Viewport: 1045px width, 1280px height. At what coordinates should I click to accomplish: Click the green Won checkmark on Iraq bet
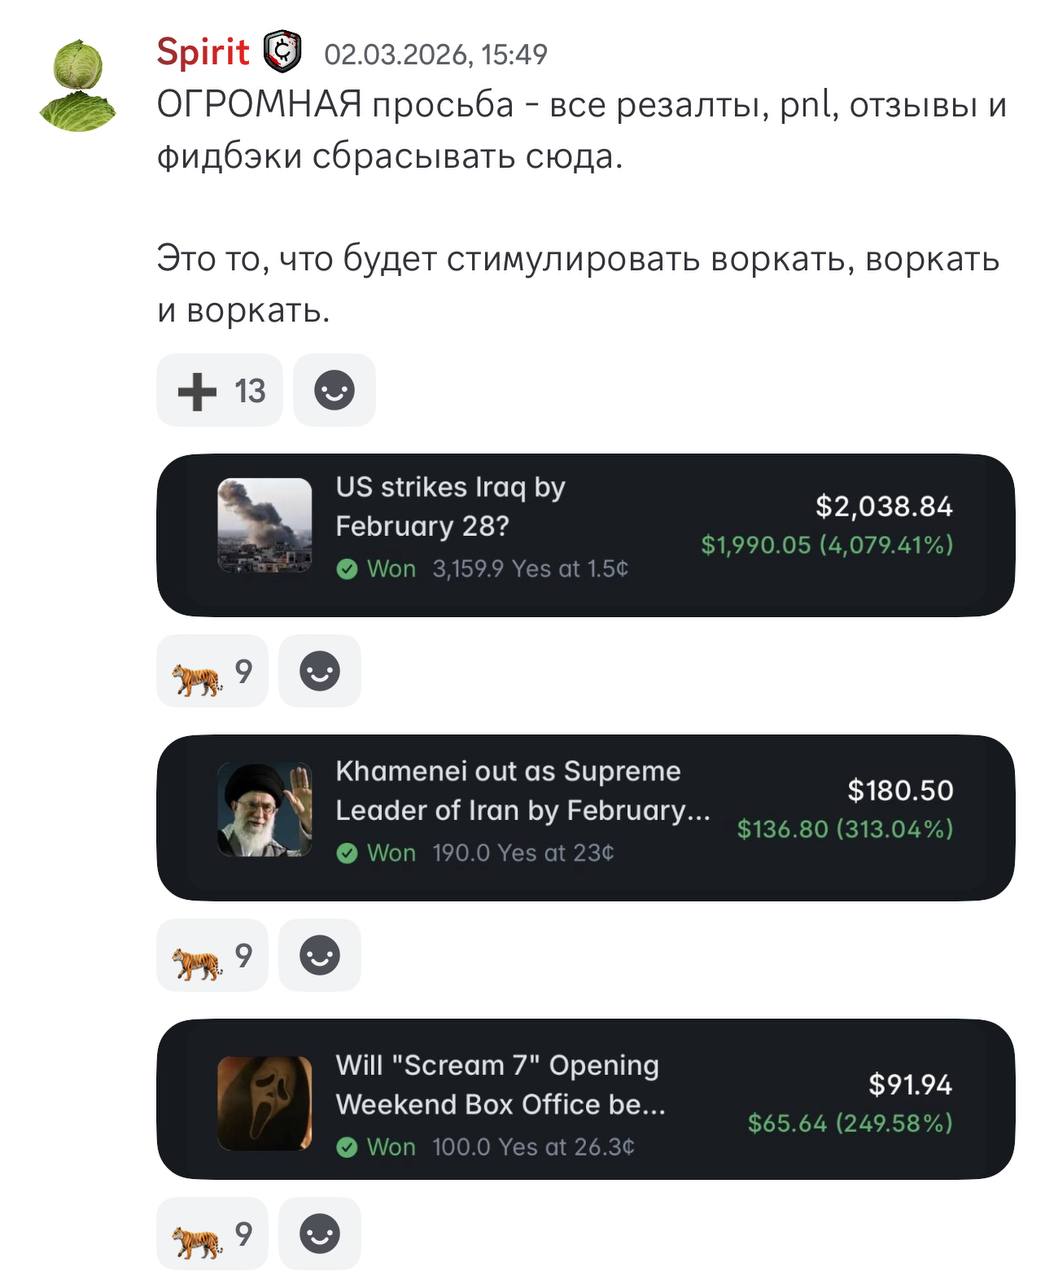tap(347, 569)
